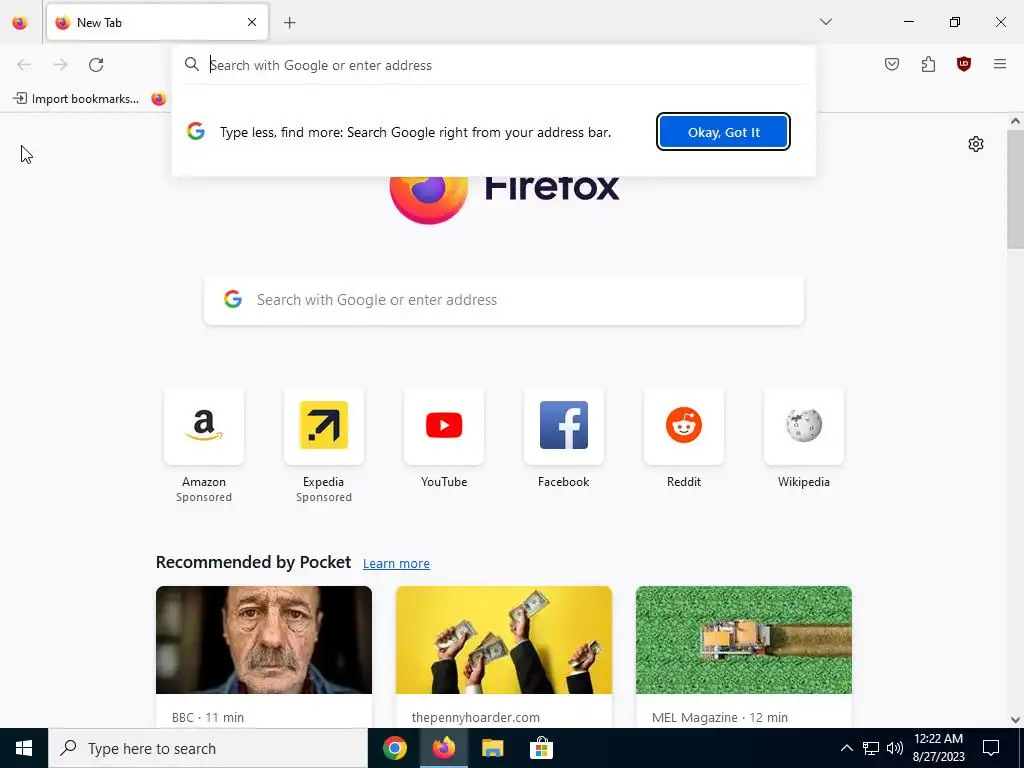Click the Firefox bookmark icon in bookmarks bar
Image resolution: width=1024 pixels, height=768 pixels.
(x=159, y=99)
